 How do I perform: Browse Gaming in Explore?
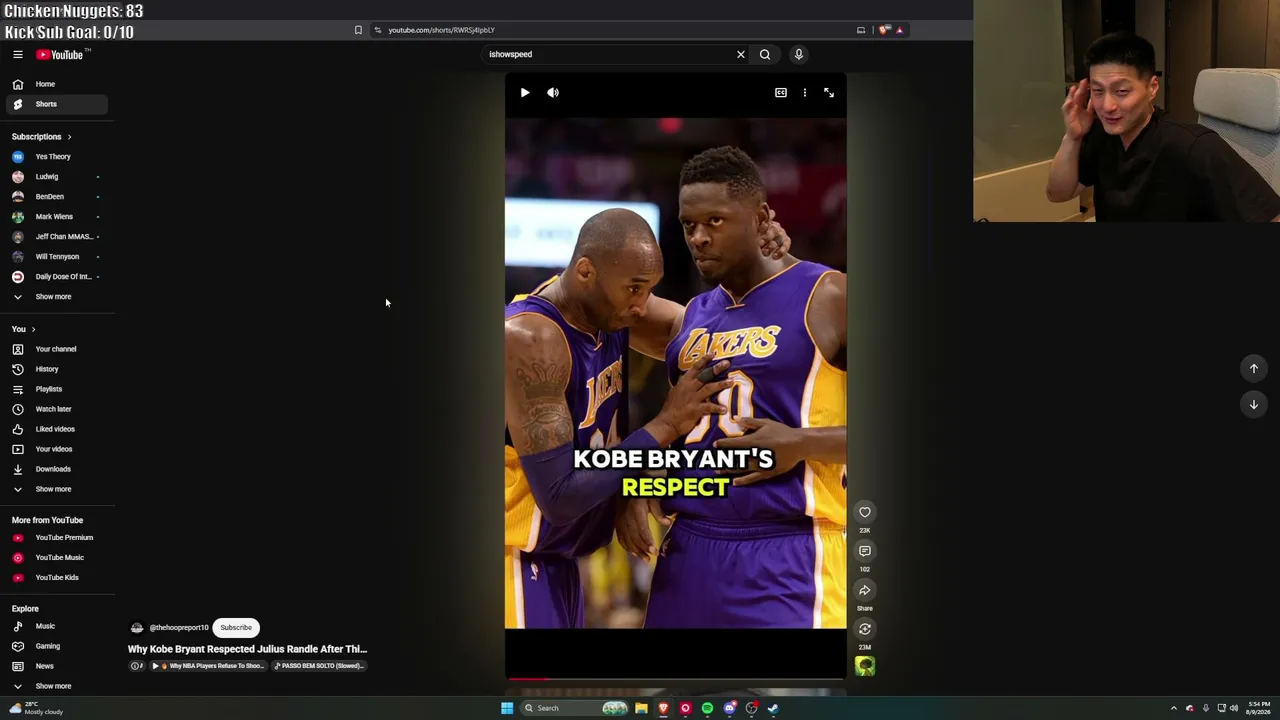click(x=57, y=647)
